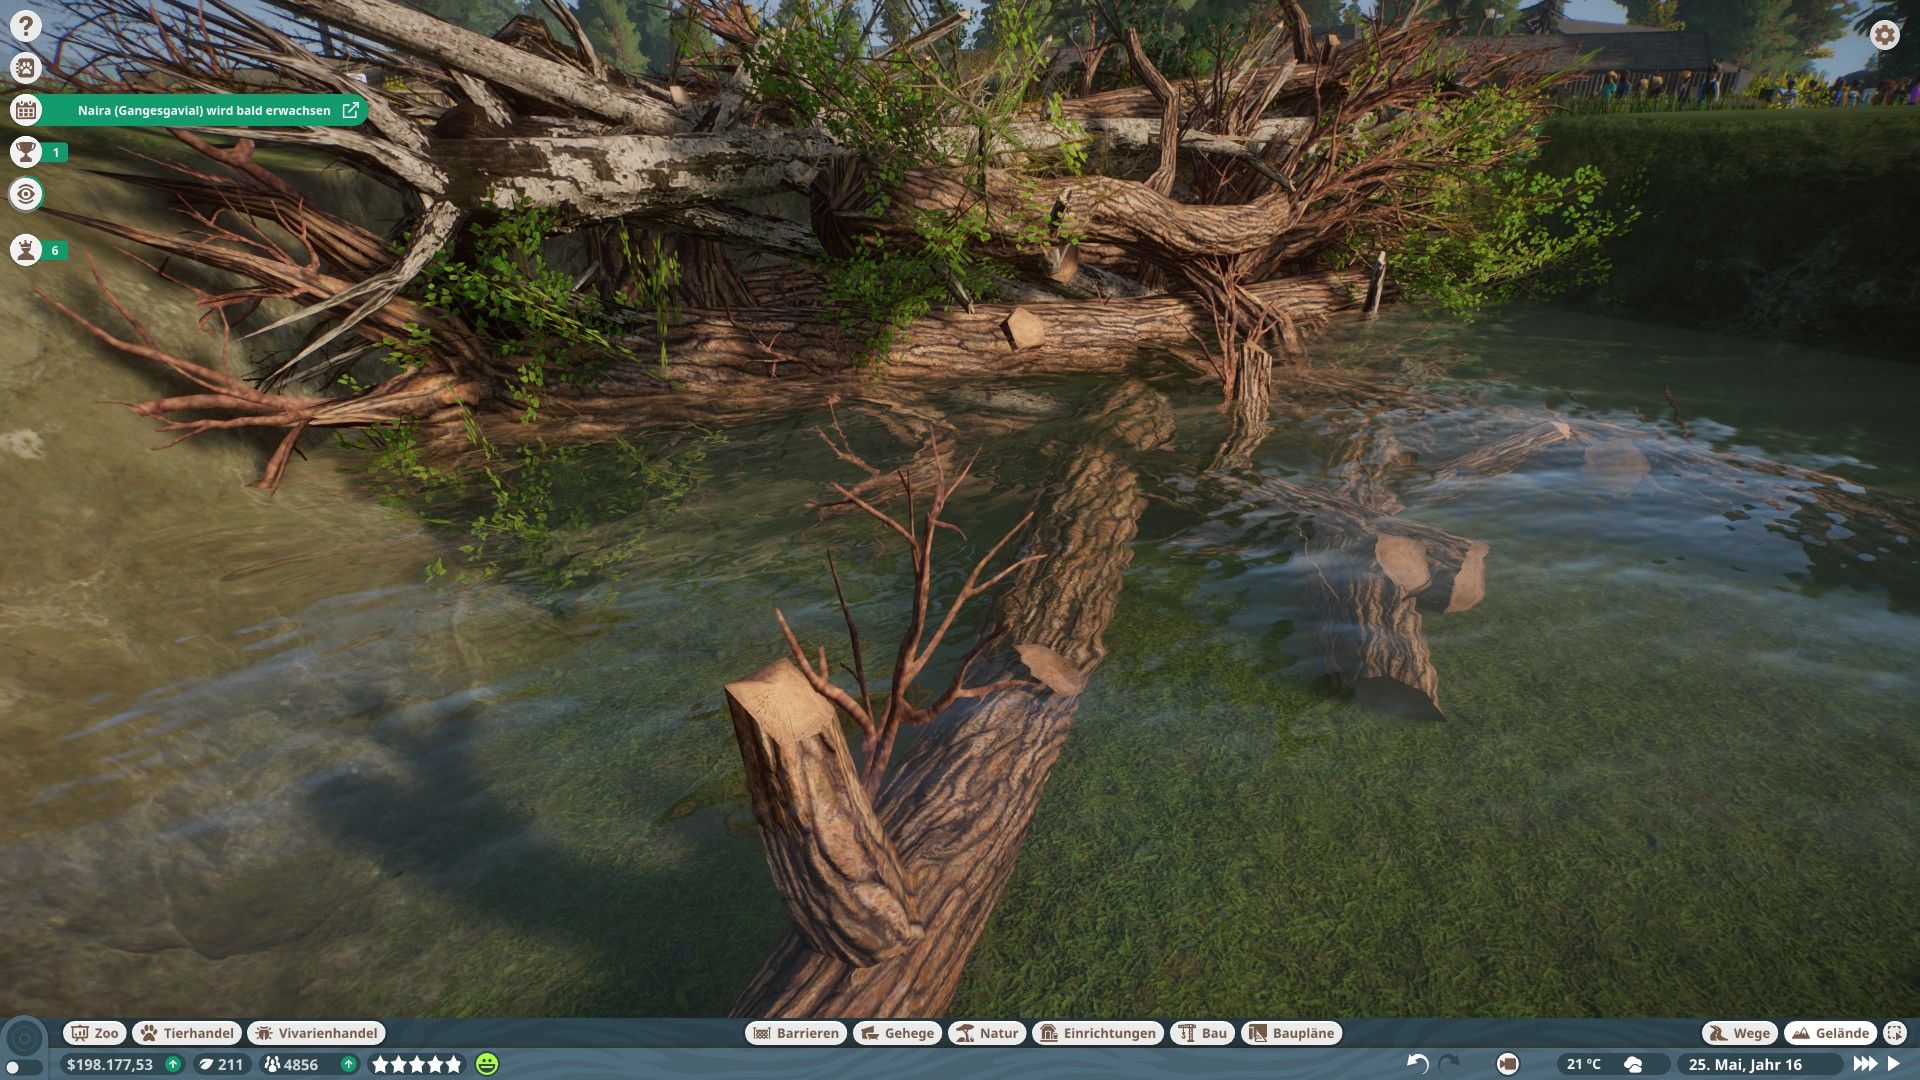Open the trophy challenges icon

point(26,152)
